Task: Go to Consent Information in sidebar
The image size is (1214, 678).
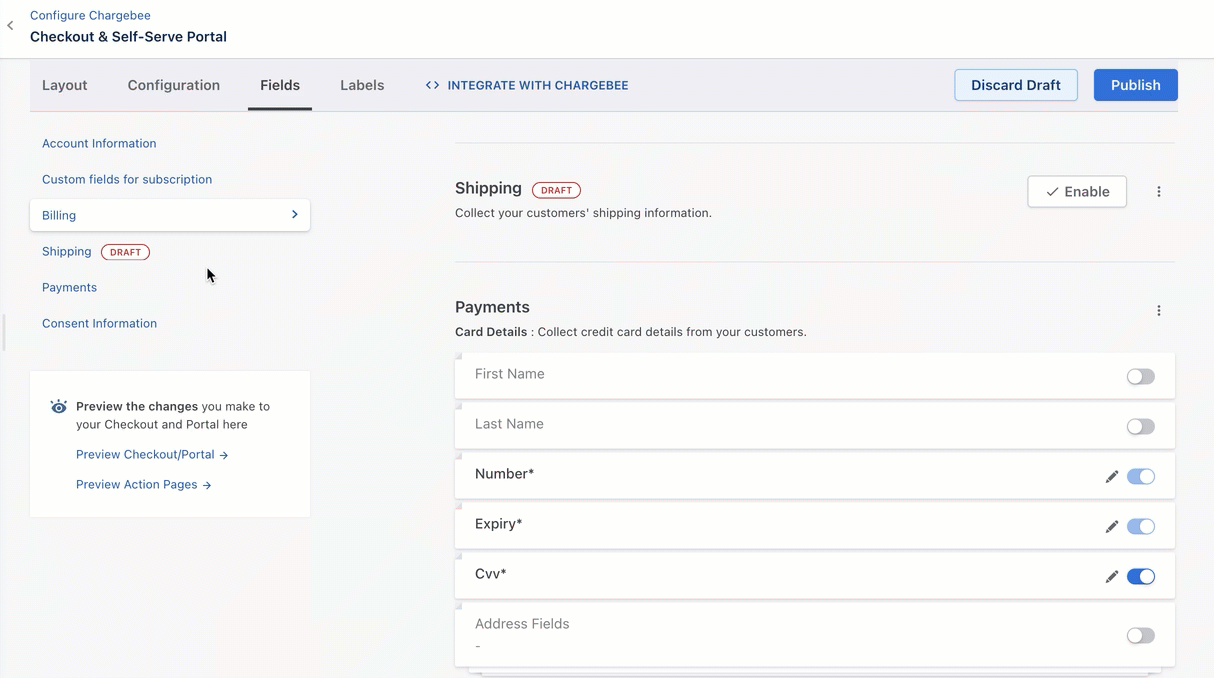Action: pos(99,324)
